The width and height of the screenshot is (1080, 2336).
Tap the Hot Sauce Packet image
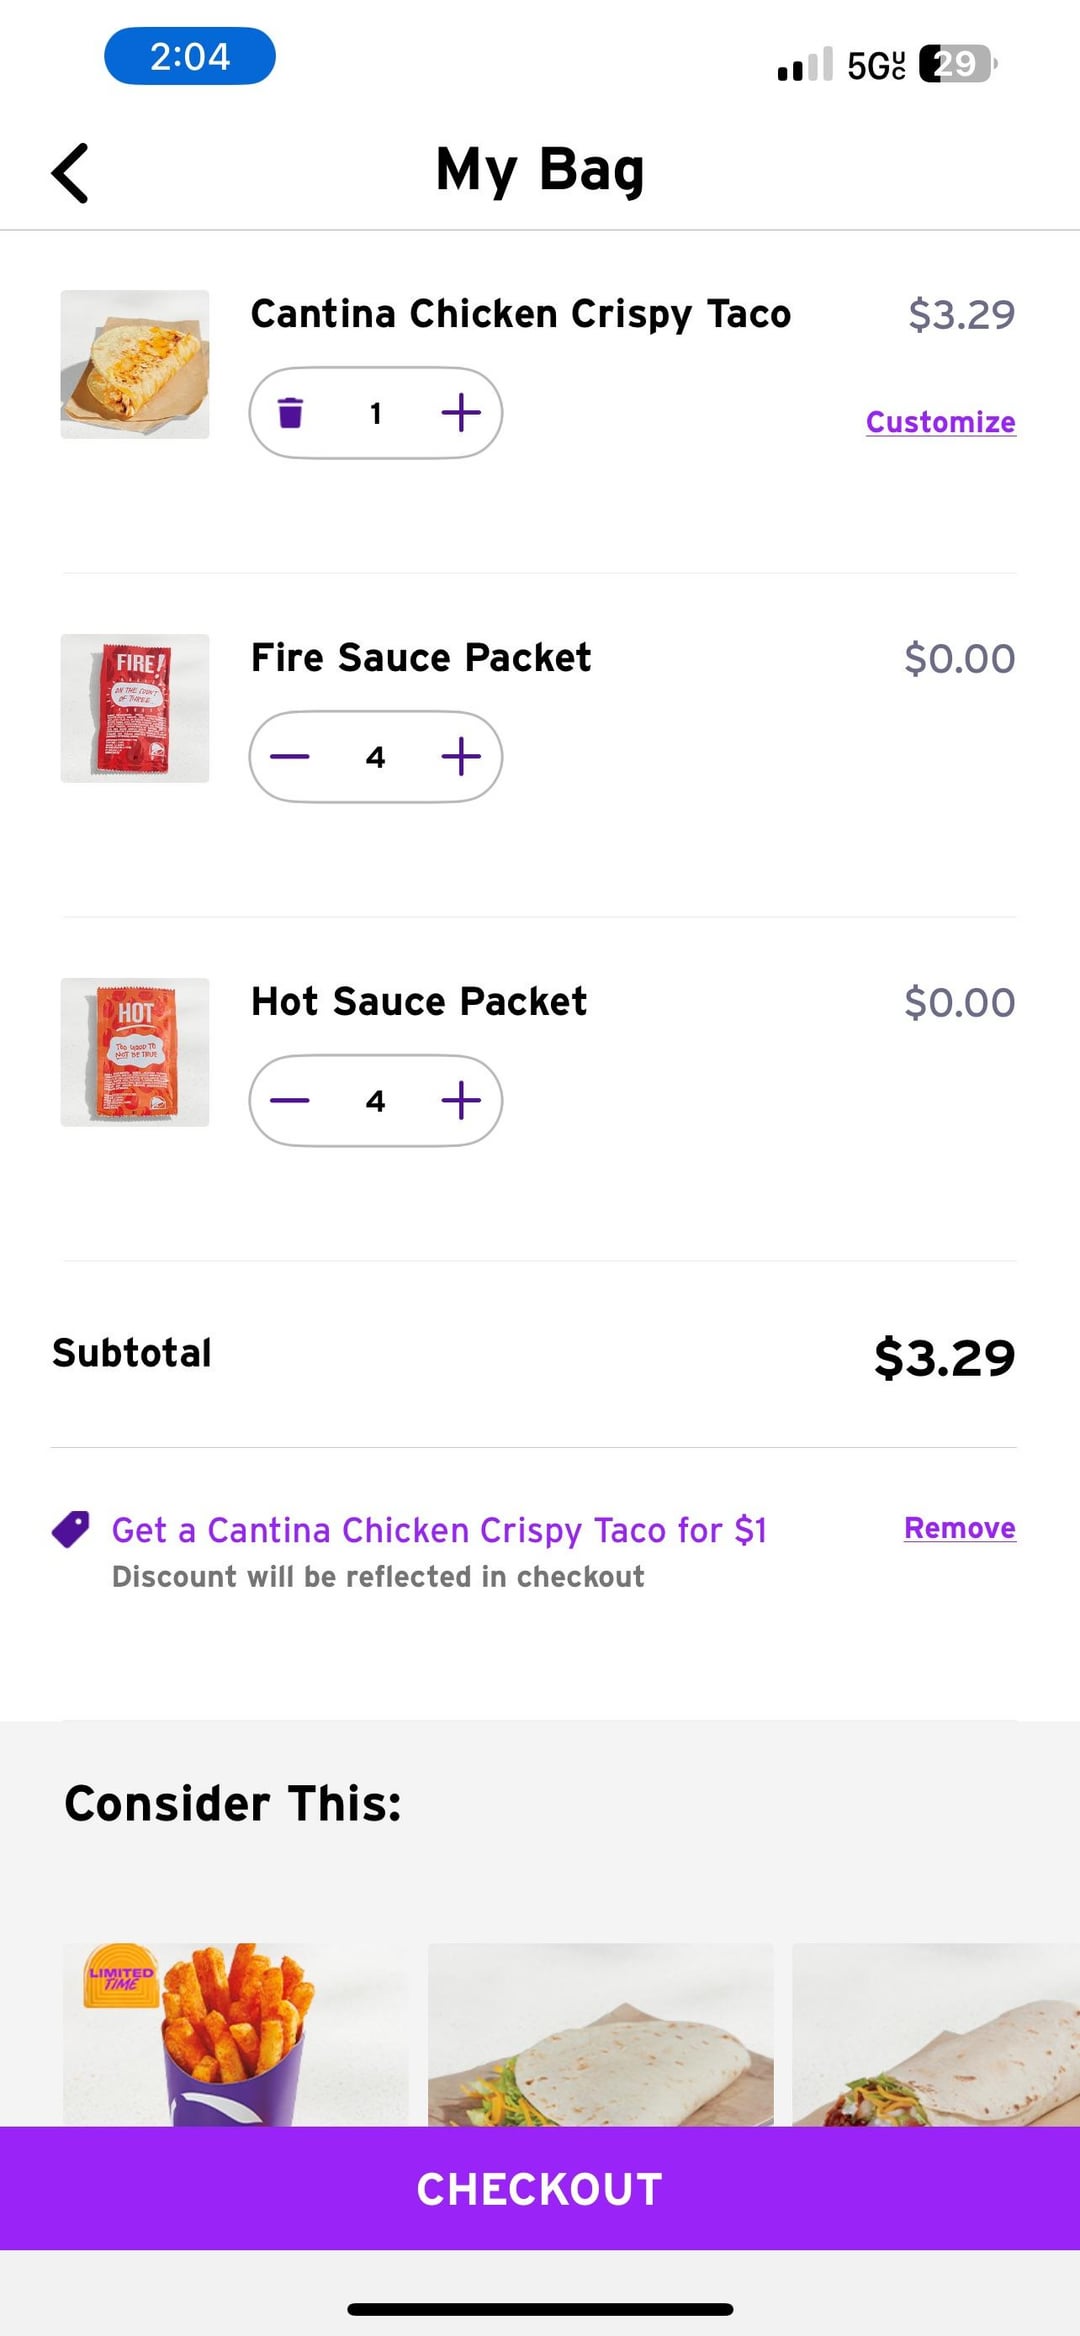tap(135, 1052)
